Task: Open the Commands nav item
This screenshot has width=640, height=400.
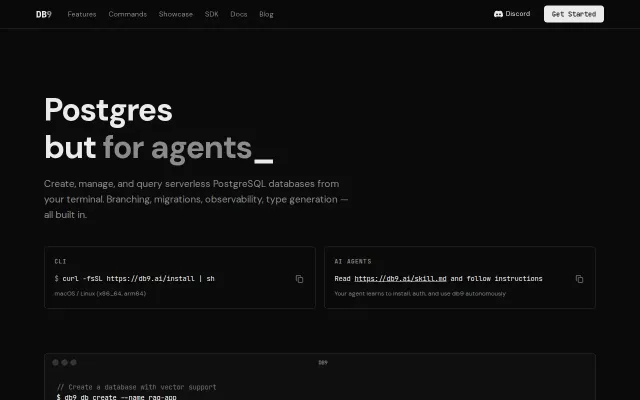Action: [x=127, y=14]
